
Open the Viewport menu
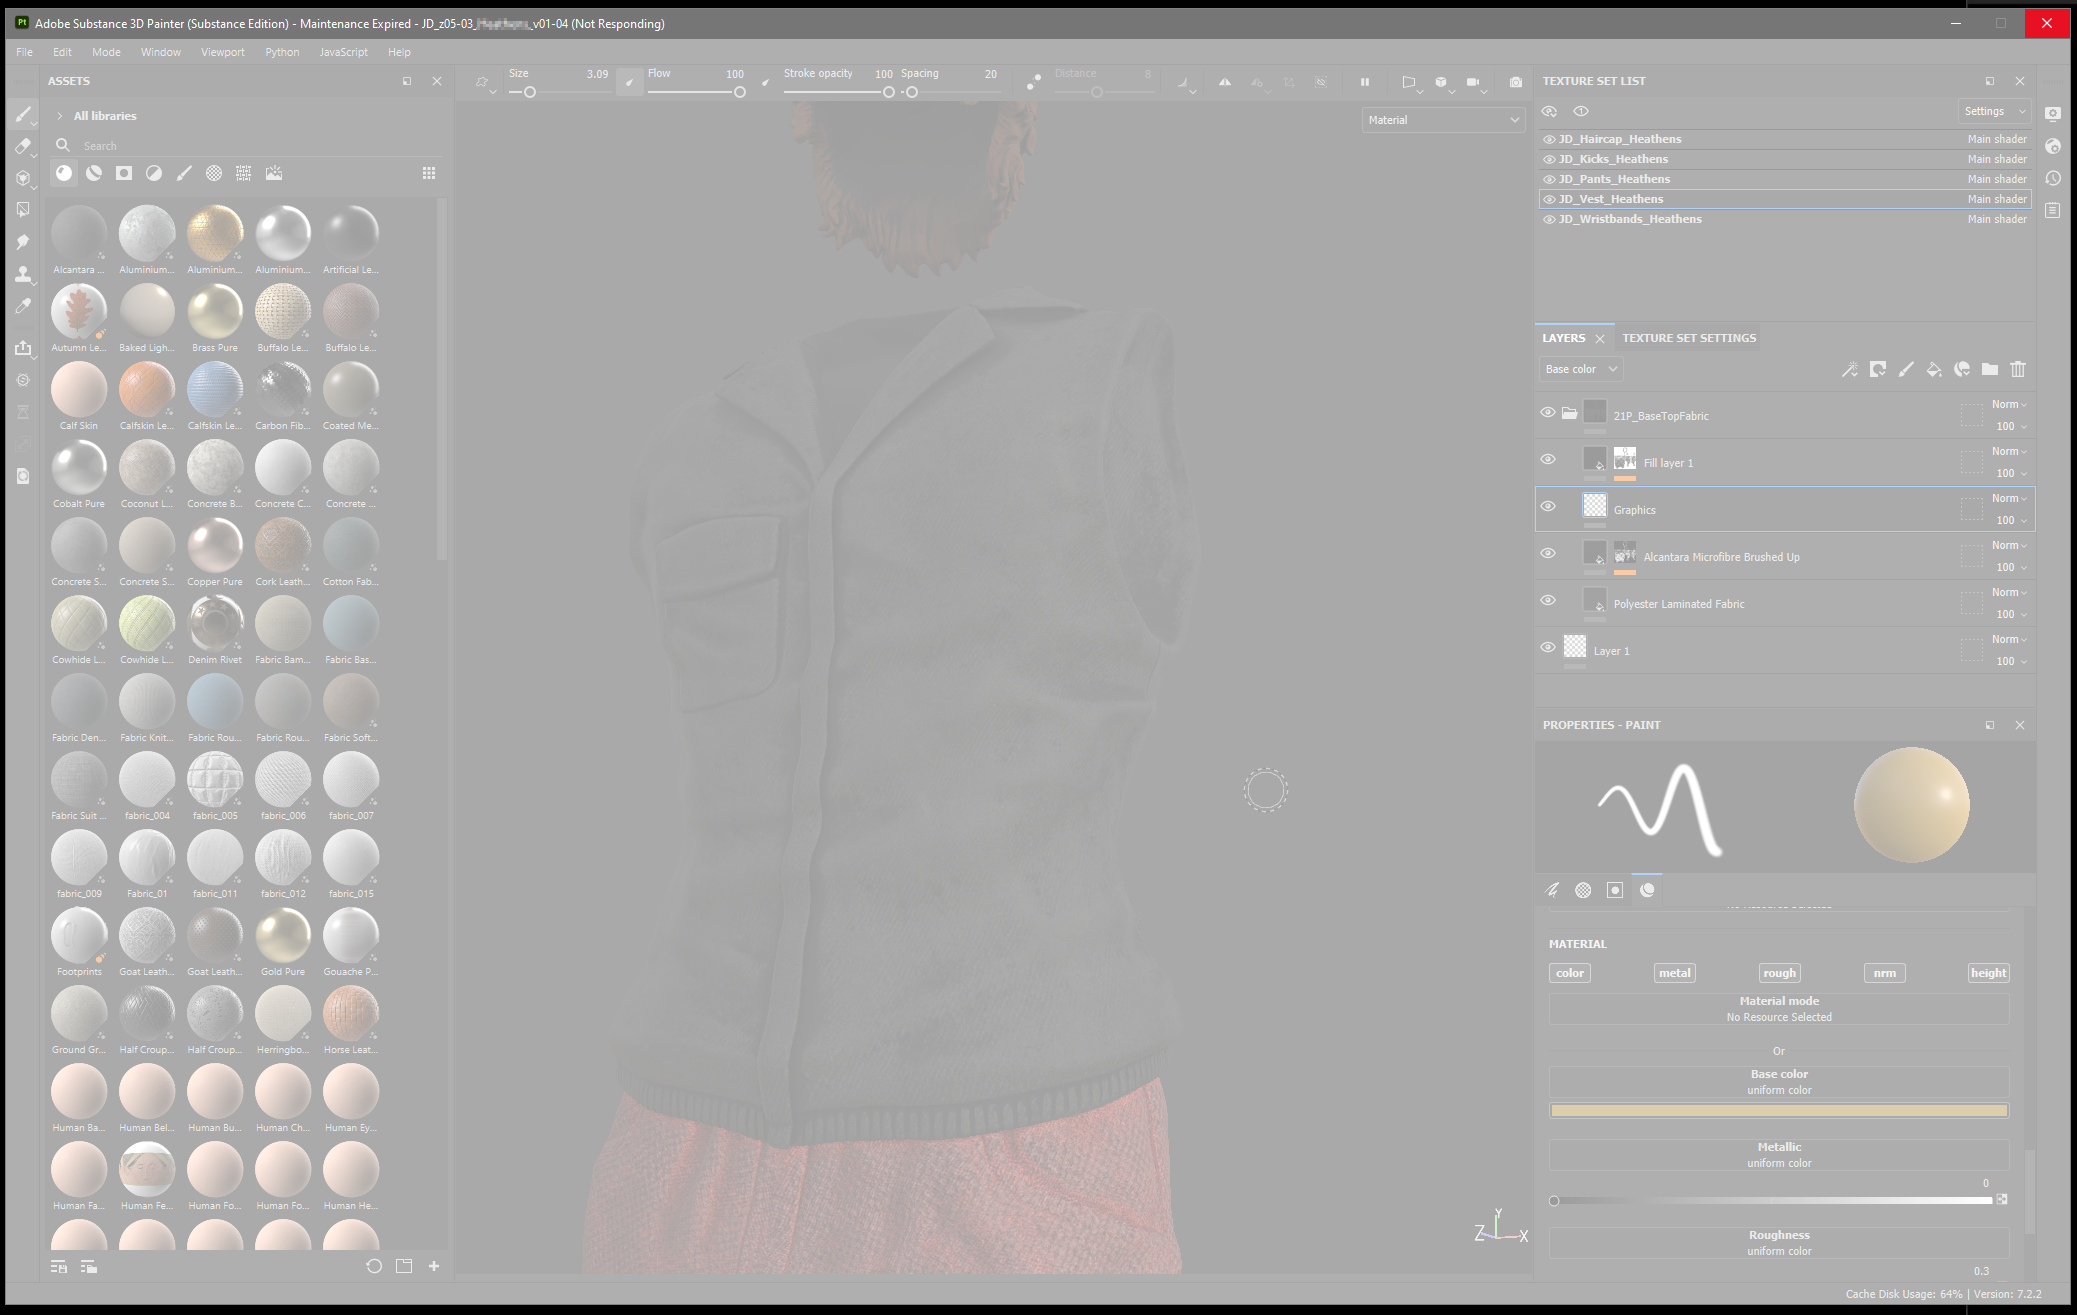pyautogui.click(x=222, y=52)
